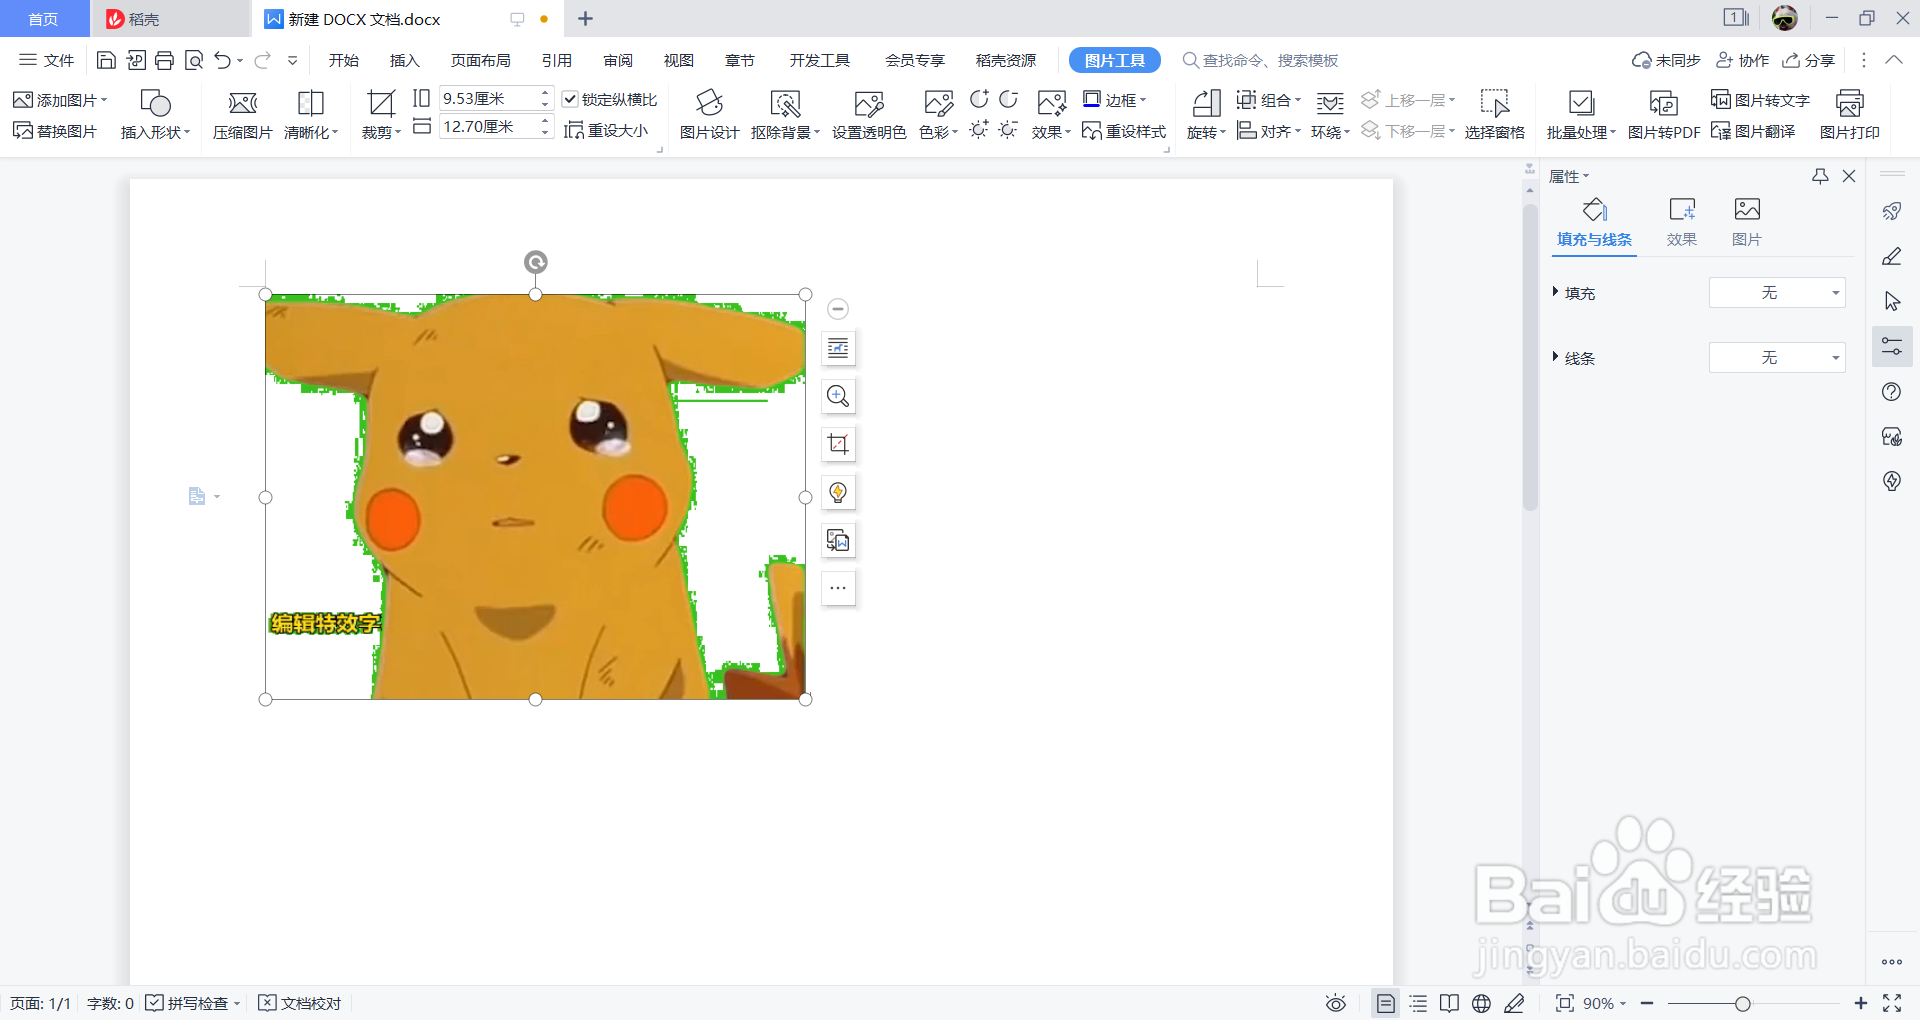Click the Save document icon
The image size is (1920, 1020).
(106, 60)
